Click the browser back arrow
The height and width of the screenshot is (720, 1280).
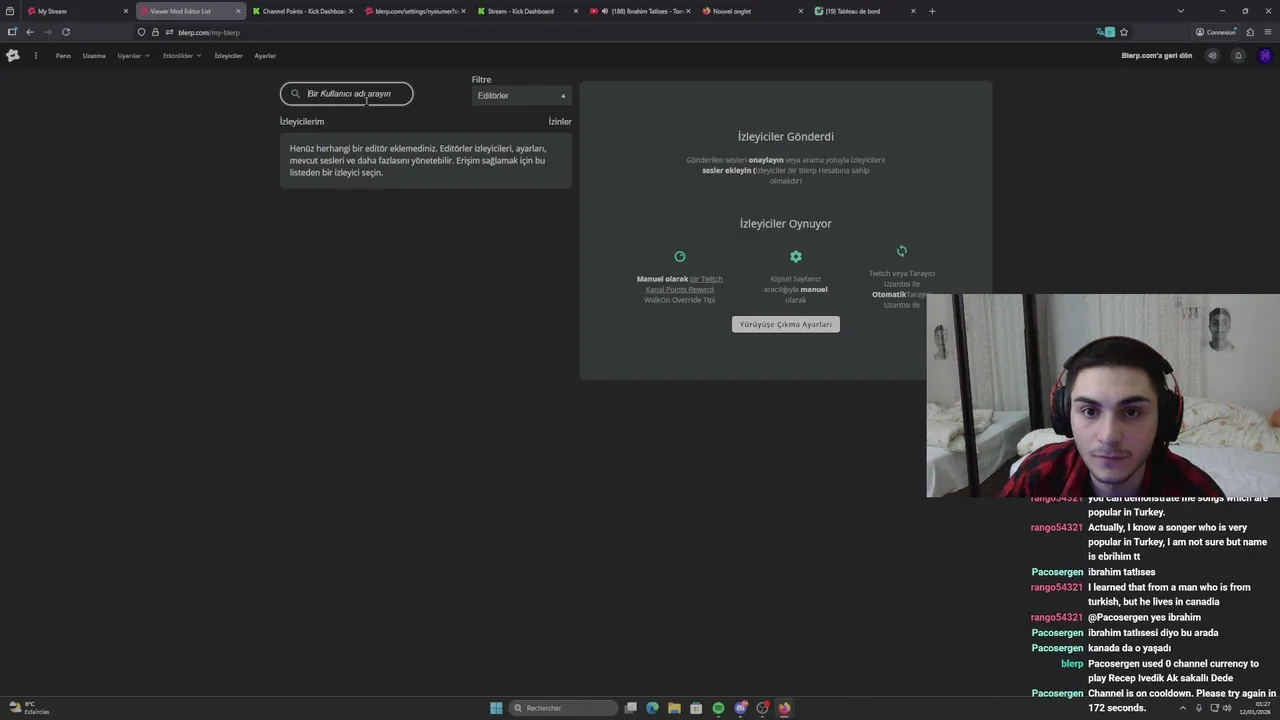pyautogui.click(x=30, y=32)
